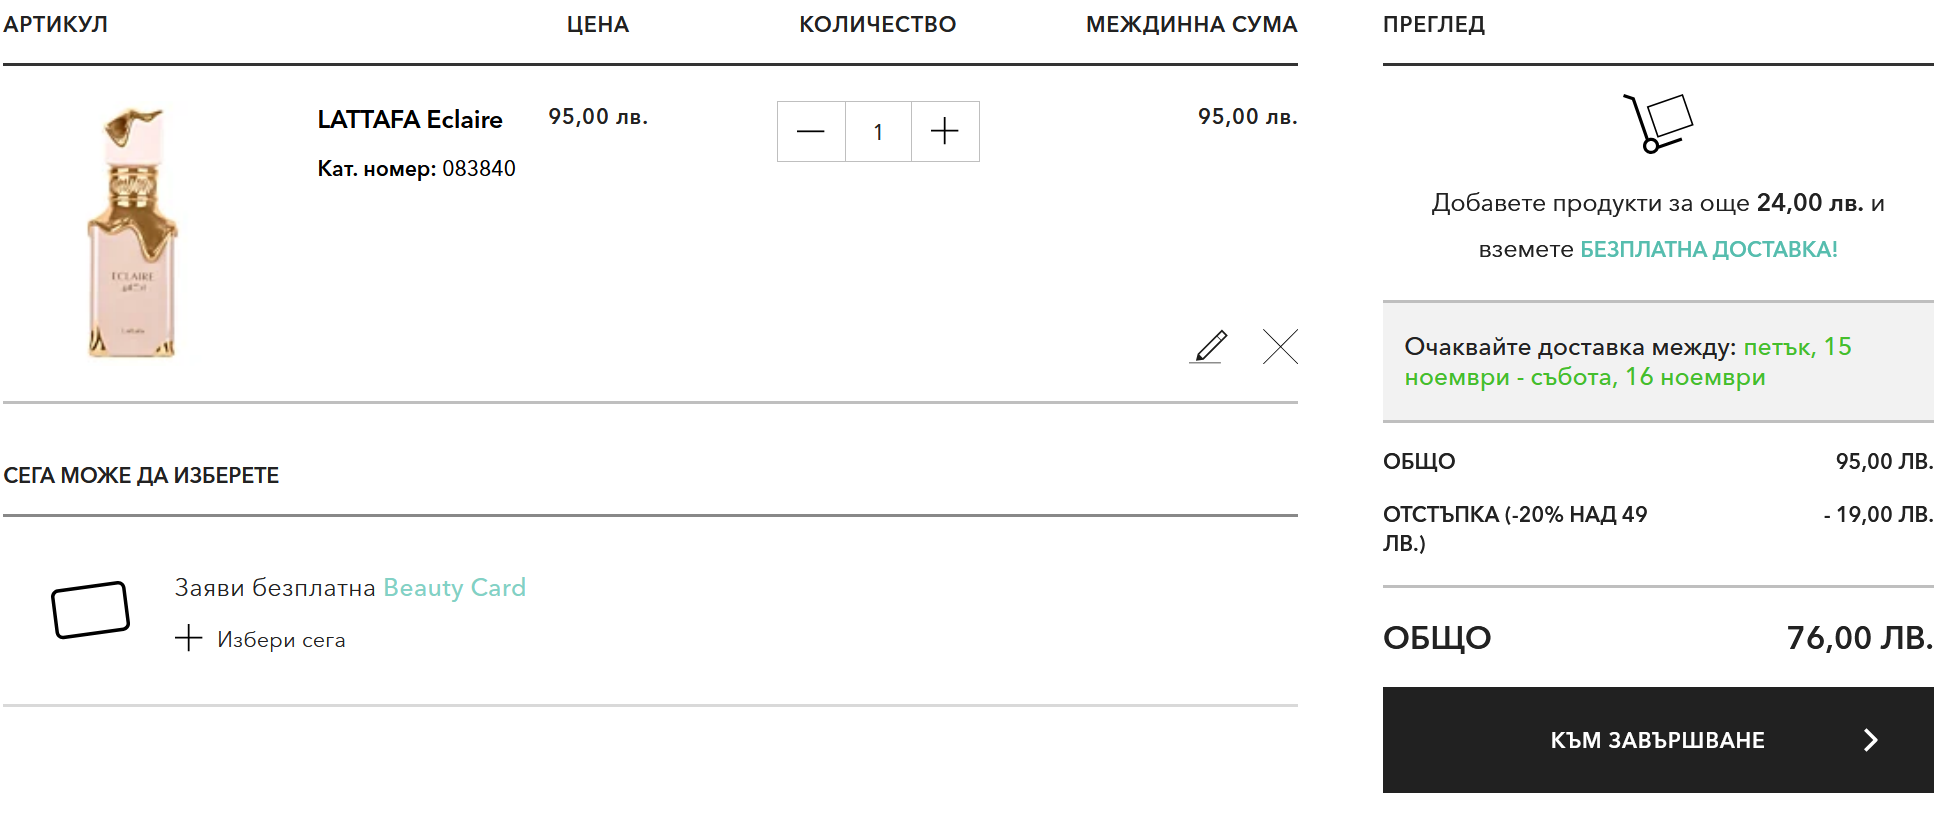1958x823 pixels.
Task: Click the БЕЗПЛАТНА ДОСТАВКА! link
Action: pyautogui.click(x=1708, y=249)
